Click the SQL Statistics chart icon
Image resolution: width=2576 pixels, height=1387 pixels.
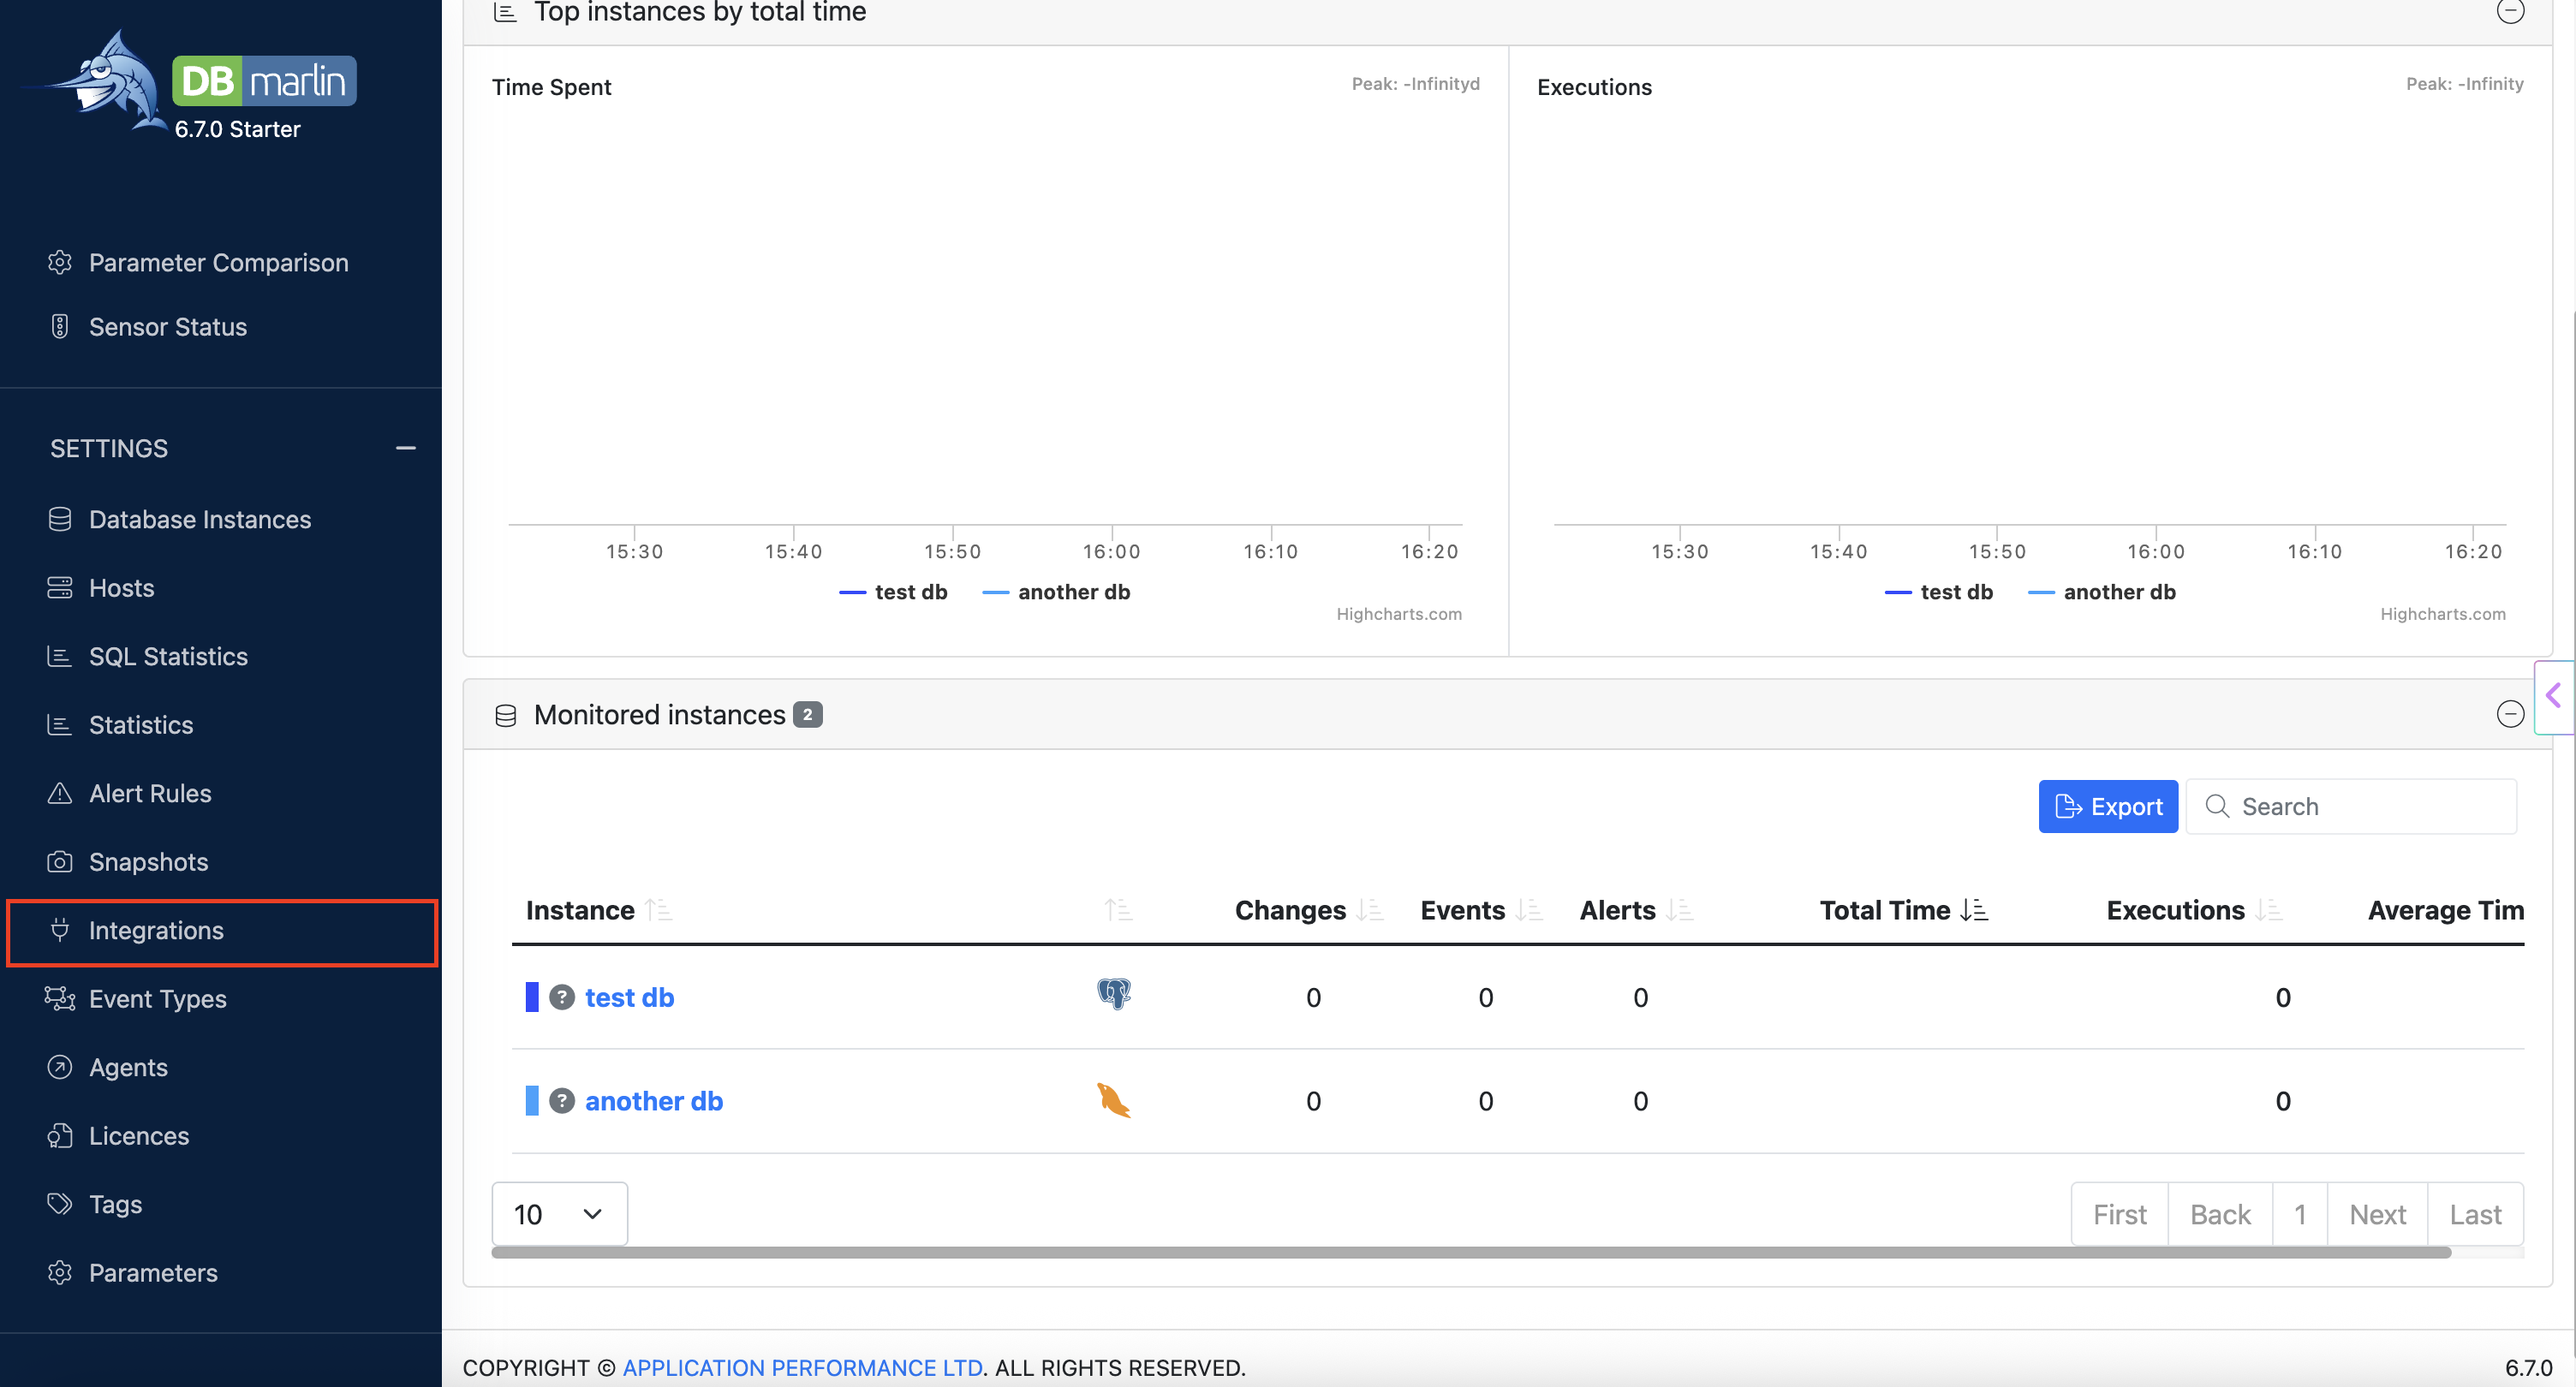59,656
